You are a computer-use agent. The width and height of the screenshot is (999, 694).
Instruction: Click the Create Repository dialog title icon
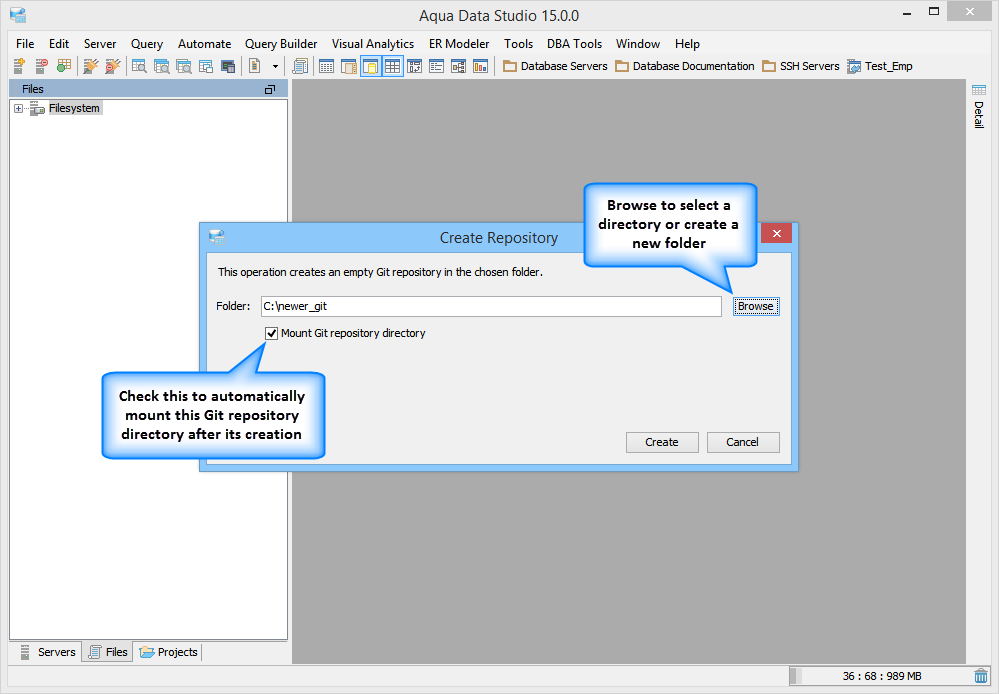(x=217, y=237)
